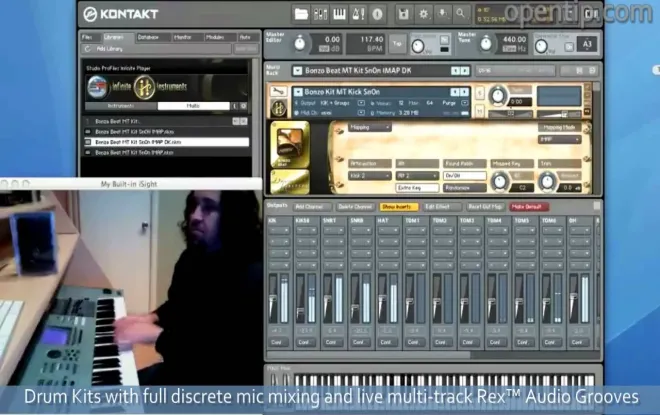Open the Bonzo Kit instrument name dropdown
Image resolution: width=660 pixels, height=415 pixels.
point(298,92)
